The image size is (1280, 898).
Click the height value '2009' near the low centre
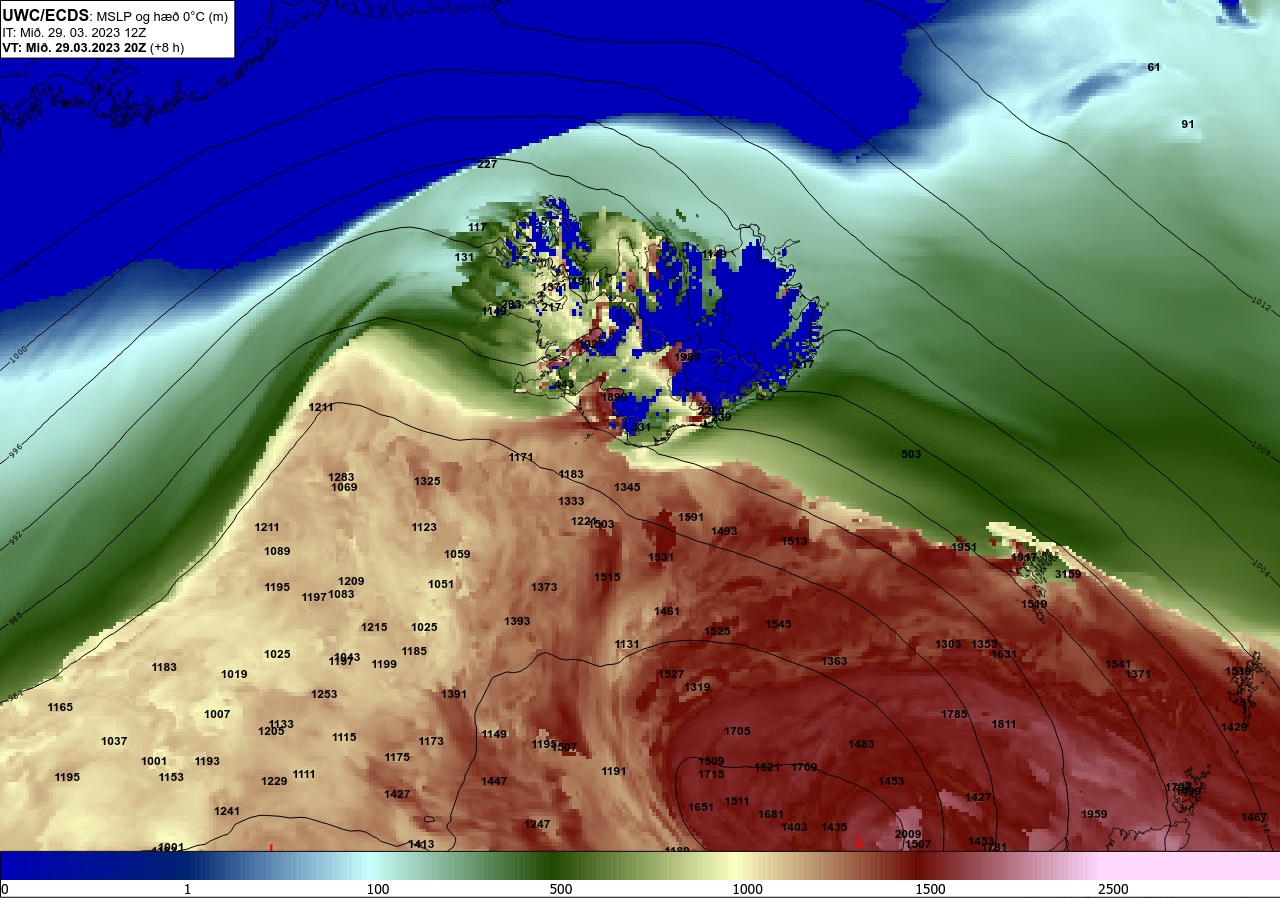(908, 834)
